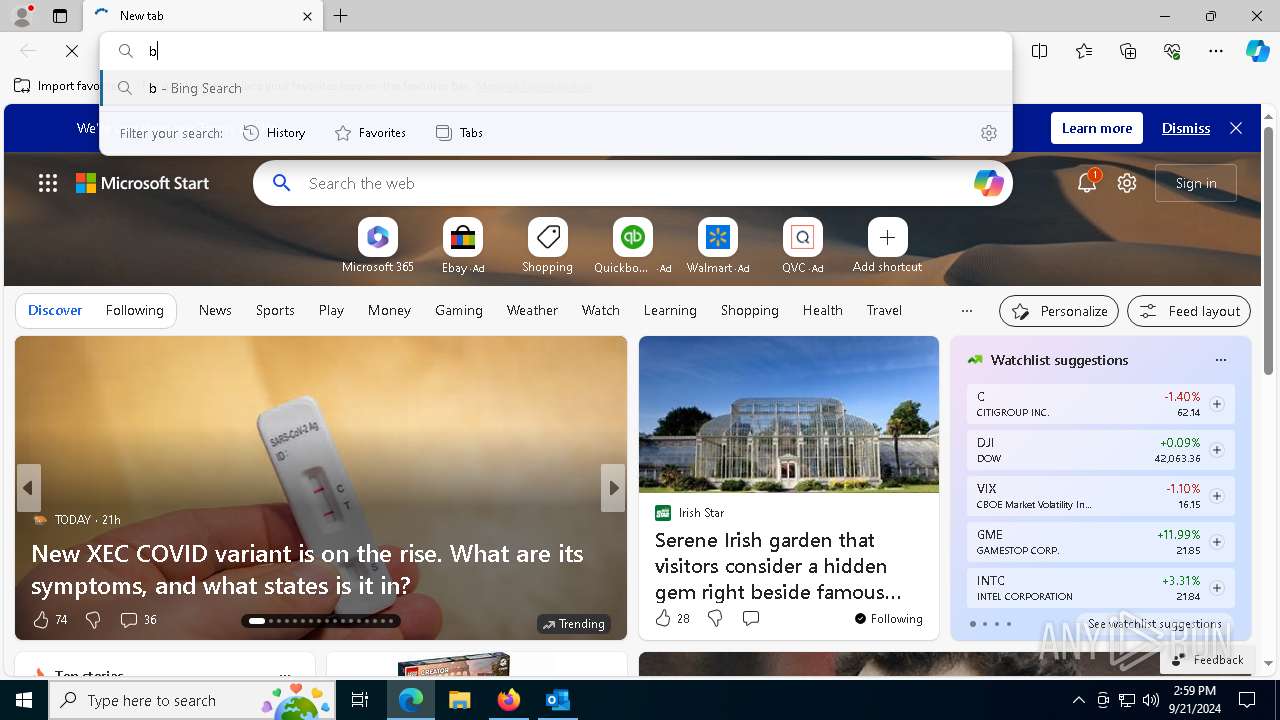Filter search by Favorites
This screenshot has height=720, width=1280.
370,133
